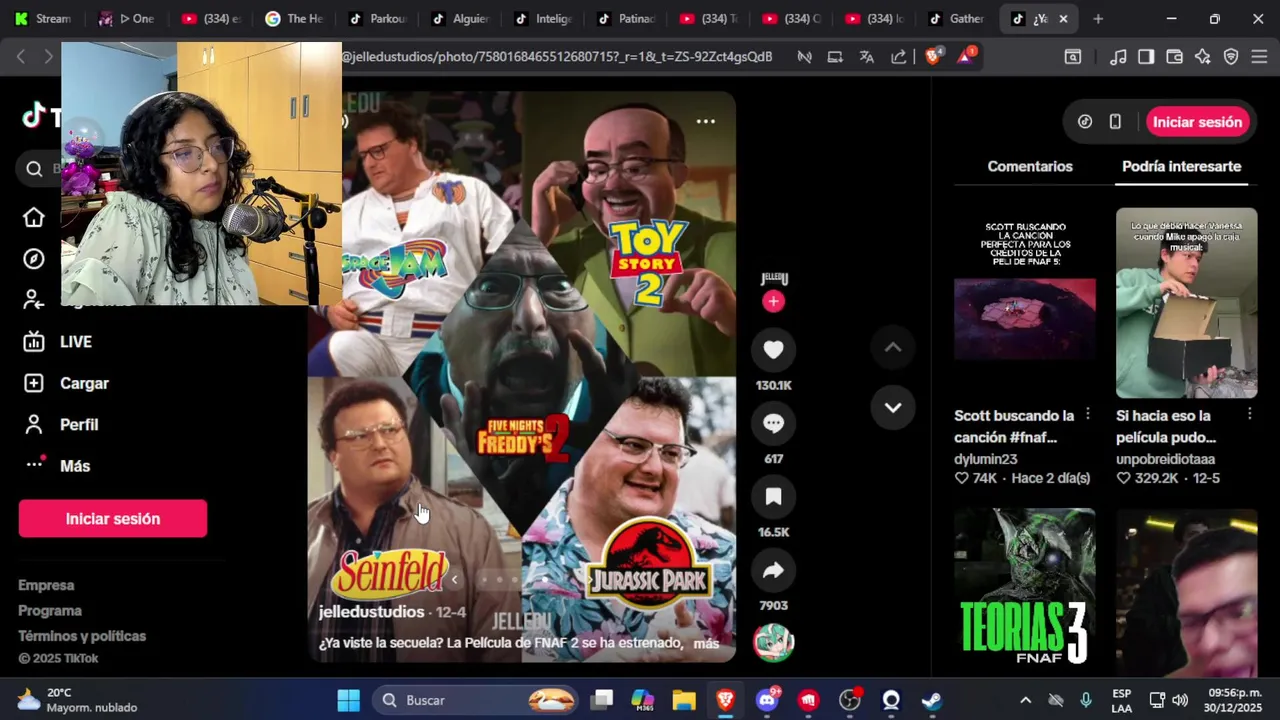Expand the caption with the más link
1280x720 pixels.
tap(706, 643)
